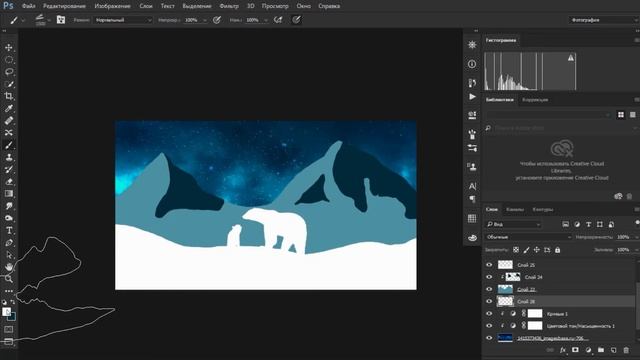Select the Elliptical Marquee tool
The image size is (640, 360).
click(x=9, y=60)
